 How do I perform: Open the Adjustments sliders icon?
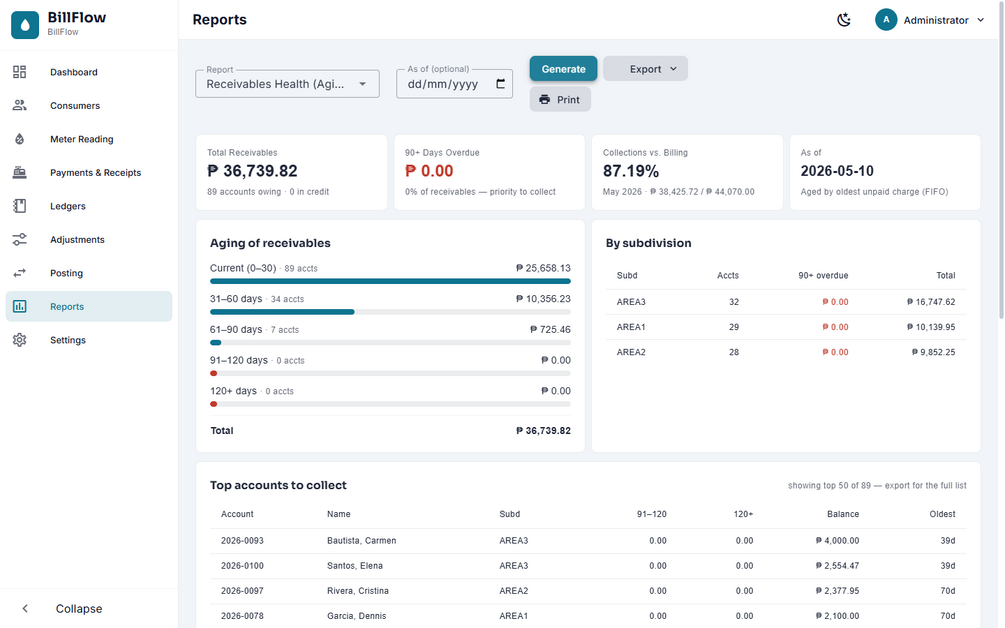20,240
